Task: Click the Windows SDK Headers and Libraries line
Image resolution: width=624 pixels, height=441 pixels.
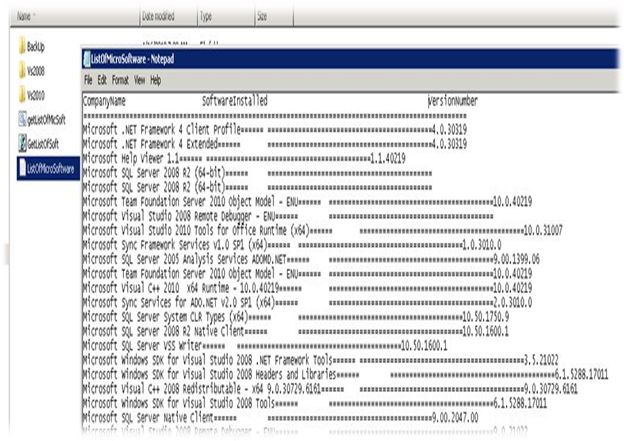Action: (x=345, y=374)
